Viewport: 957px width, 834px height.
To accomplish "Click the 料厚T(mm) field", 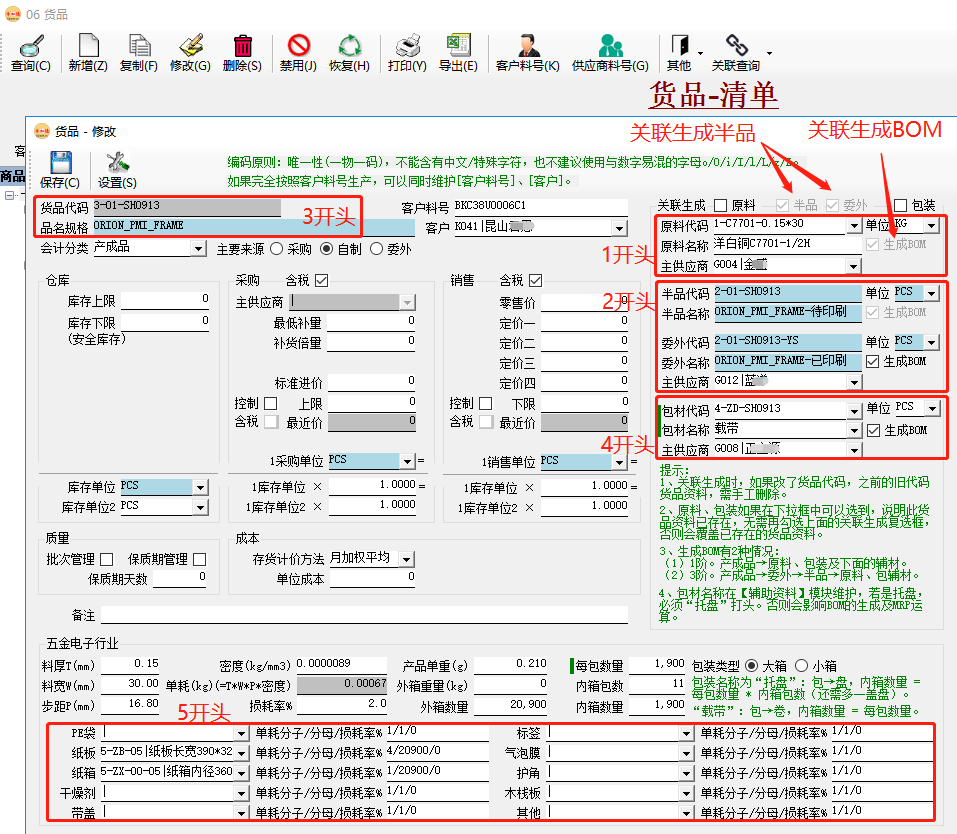I will pos(130,664).
